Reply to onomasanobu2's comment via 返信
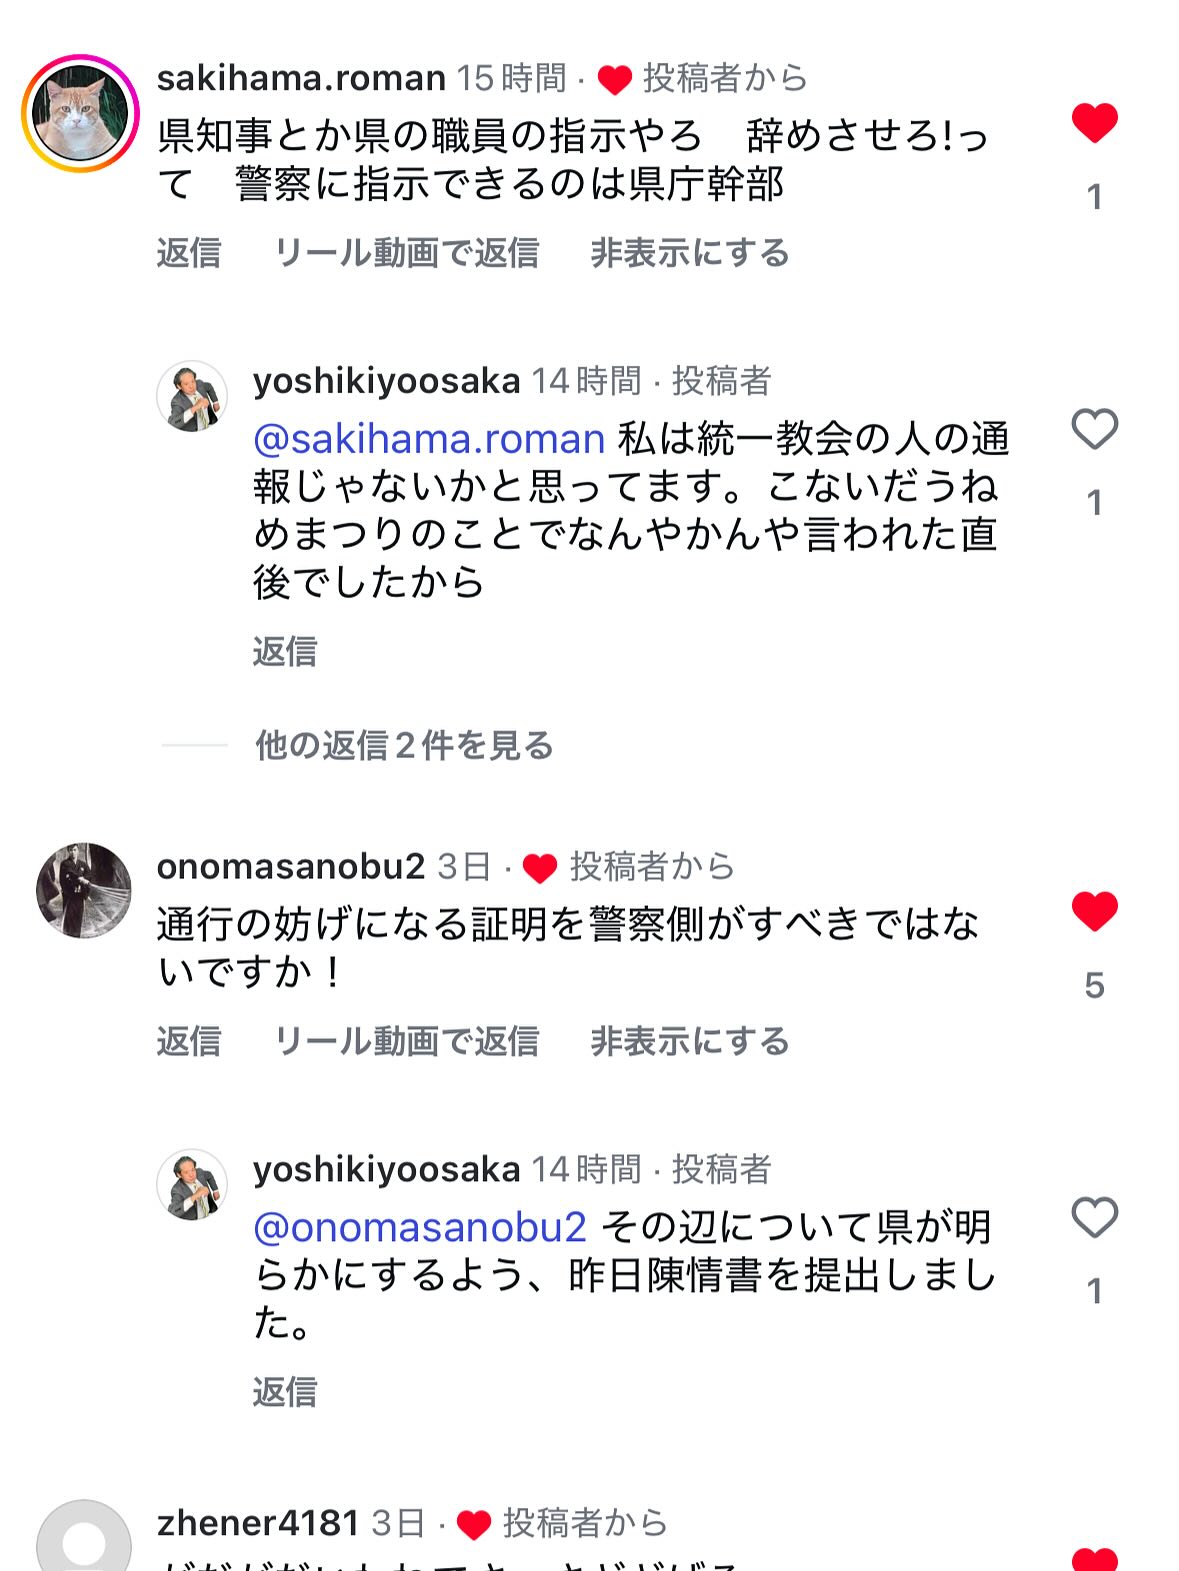 188,1041
